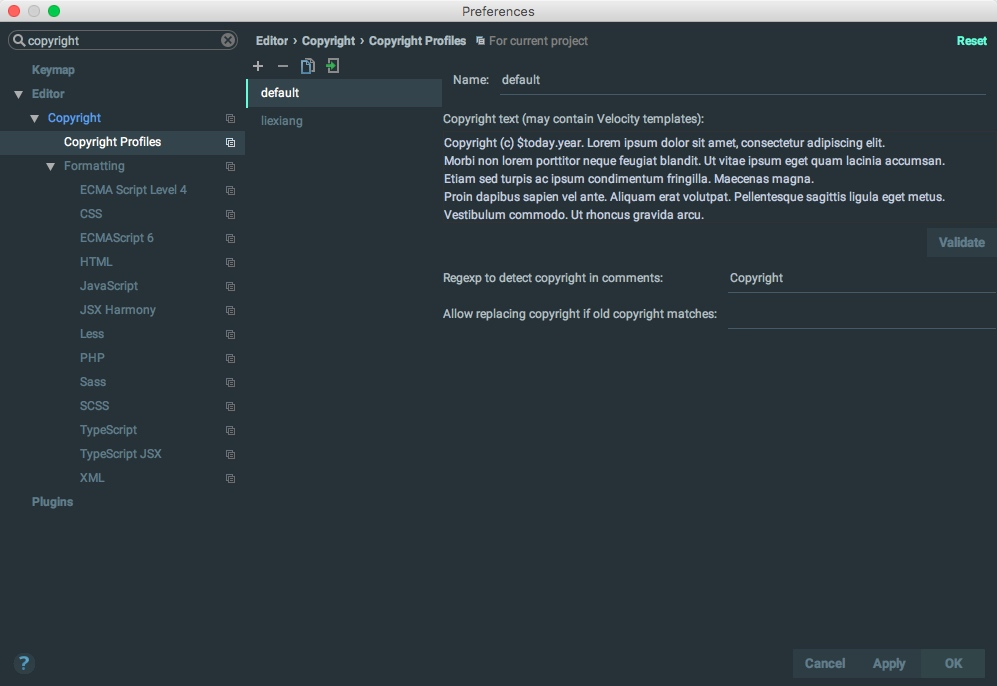Viewport: 997px width, 686px height.
Task: Select TypeScript JSX formatting
Action: [120, 454]
